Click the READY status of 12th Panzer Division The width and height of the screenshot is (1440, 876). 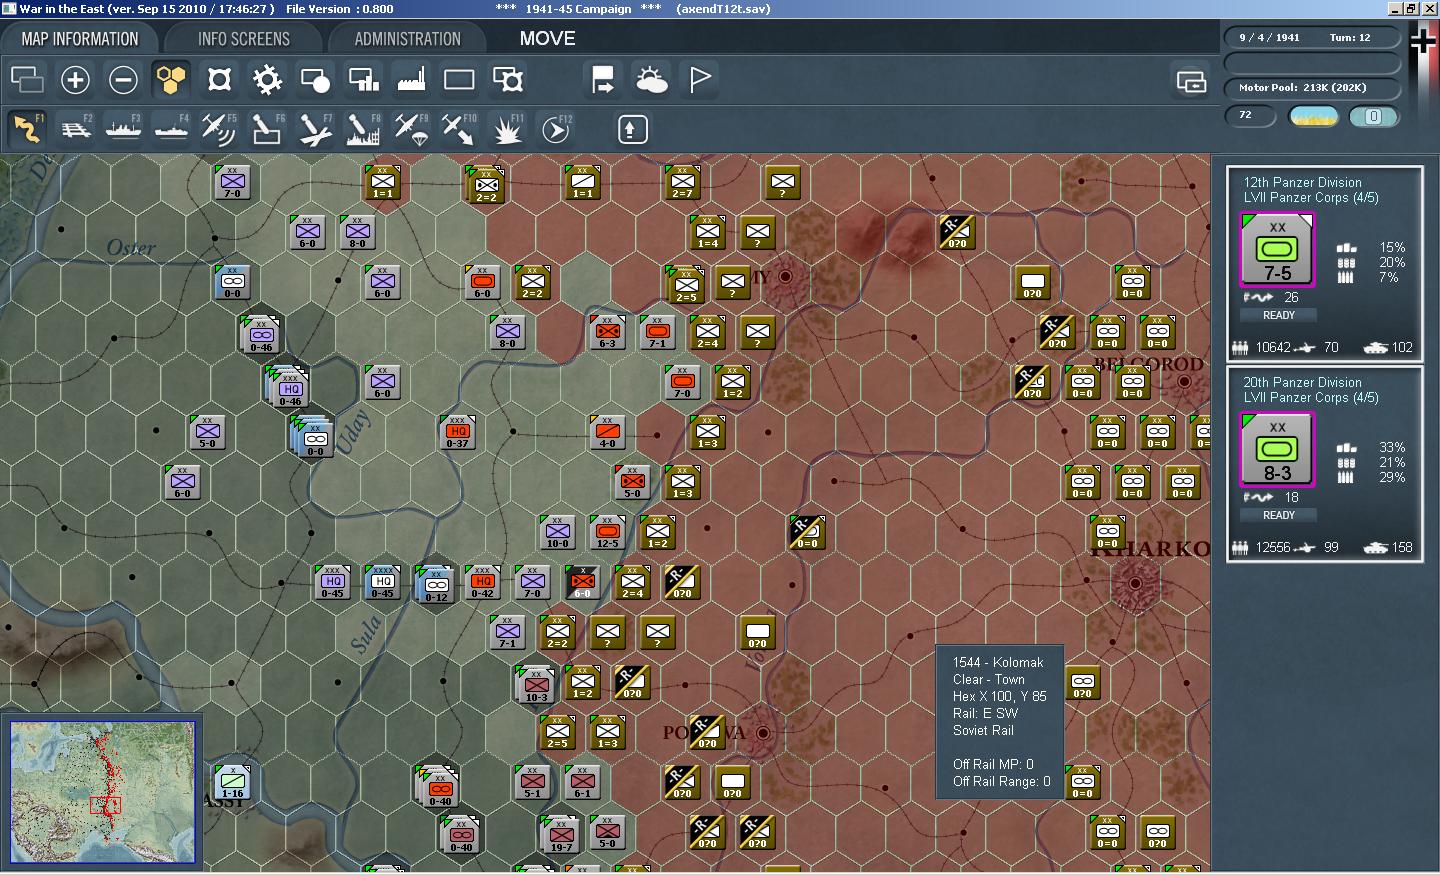coord(1278,315)
